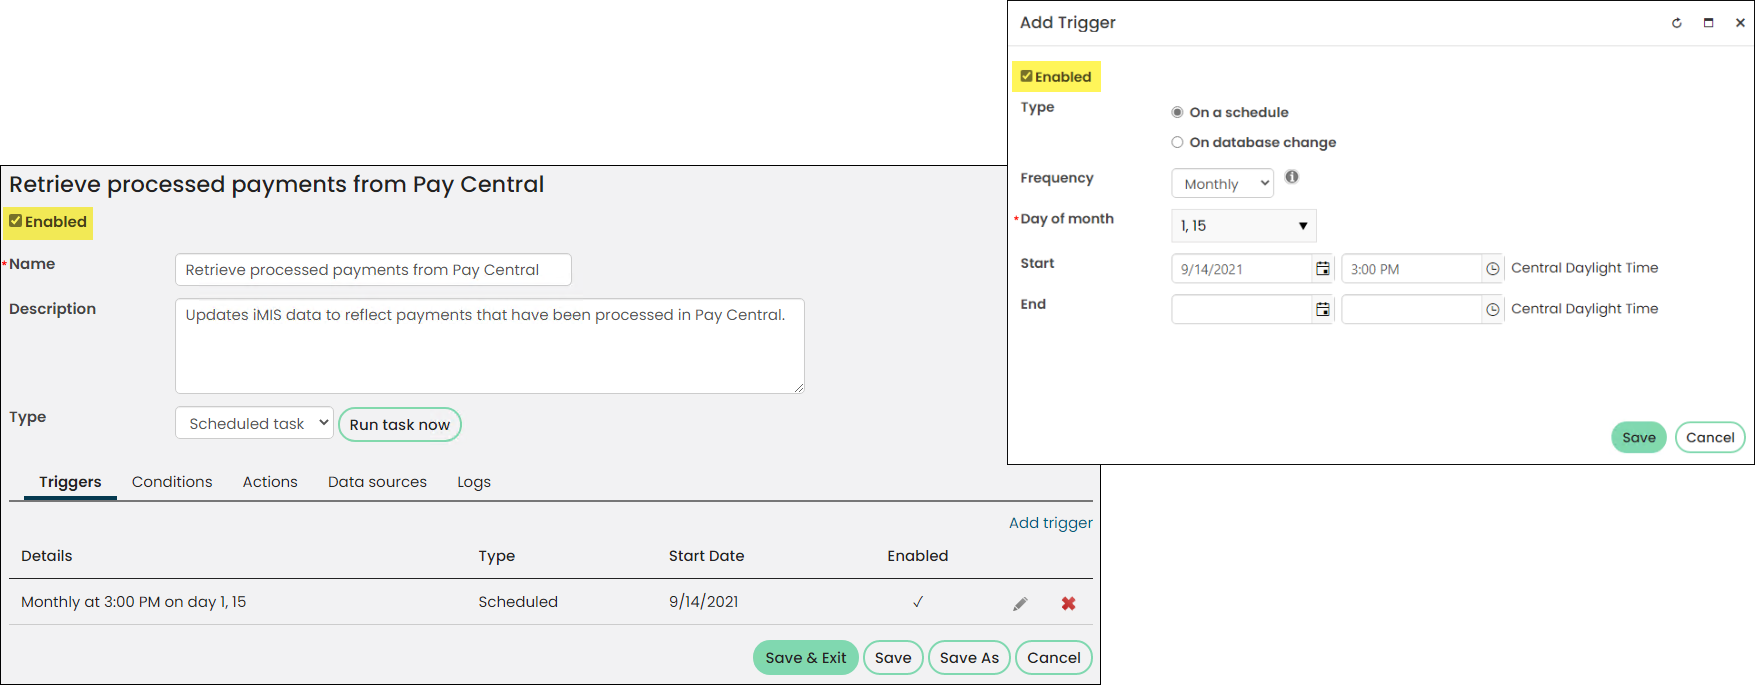The height and width of the screenshot is (685, 1755).
Task: Click the empty End time field
Action: (x=1411, y=310)
